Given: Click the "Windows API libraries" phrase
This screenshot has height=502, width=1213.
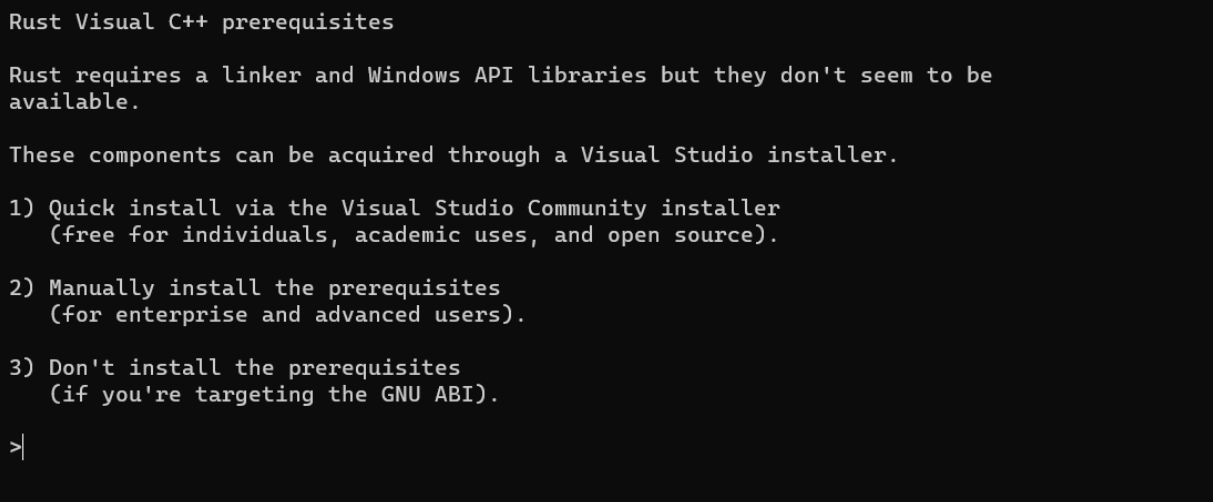Looking at the screenshot, I should click(x=507, y=75).
